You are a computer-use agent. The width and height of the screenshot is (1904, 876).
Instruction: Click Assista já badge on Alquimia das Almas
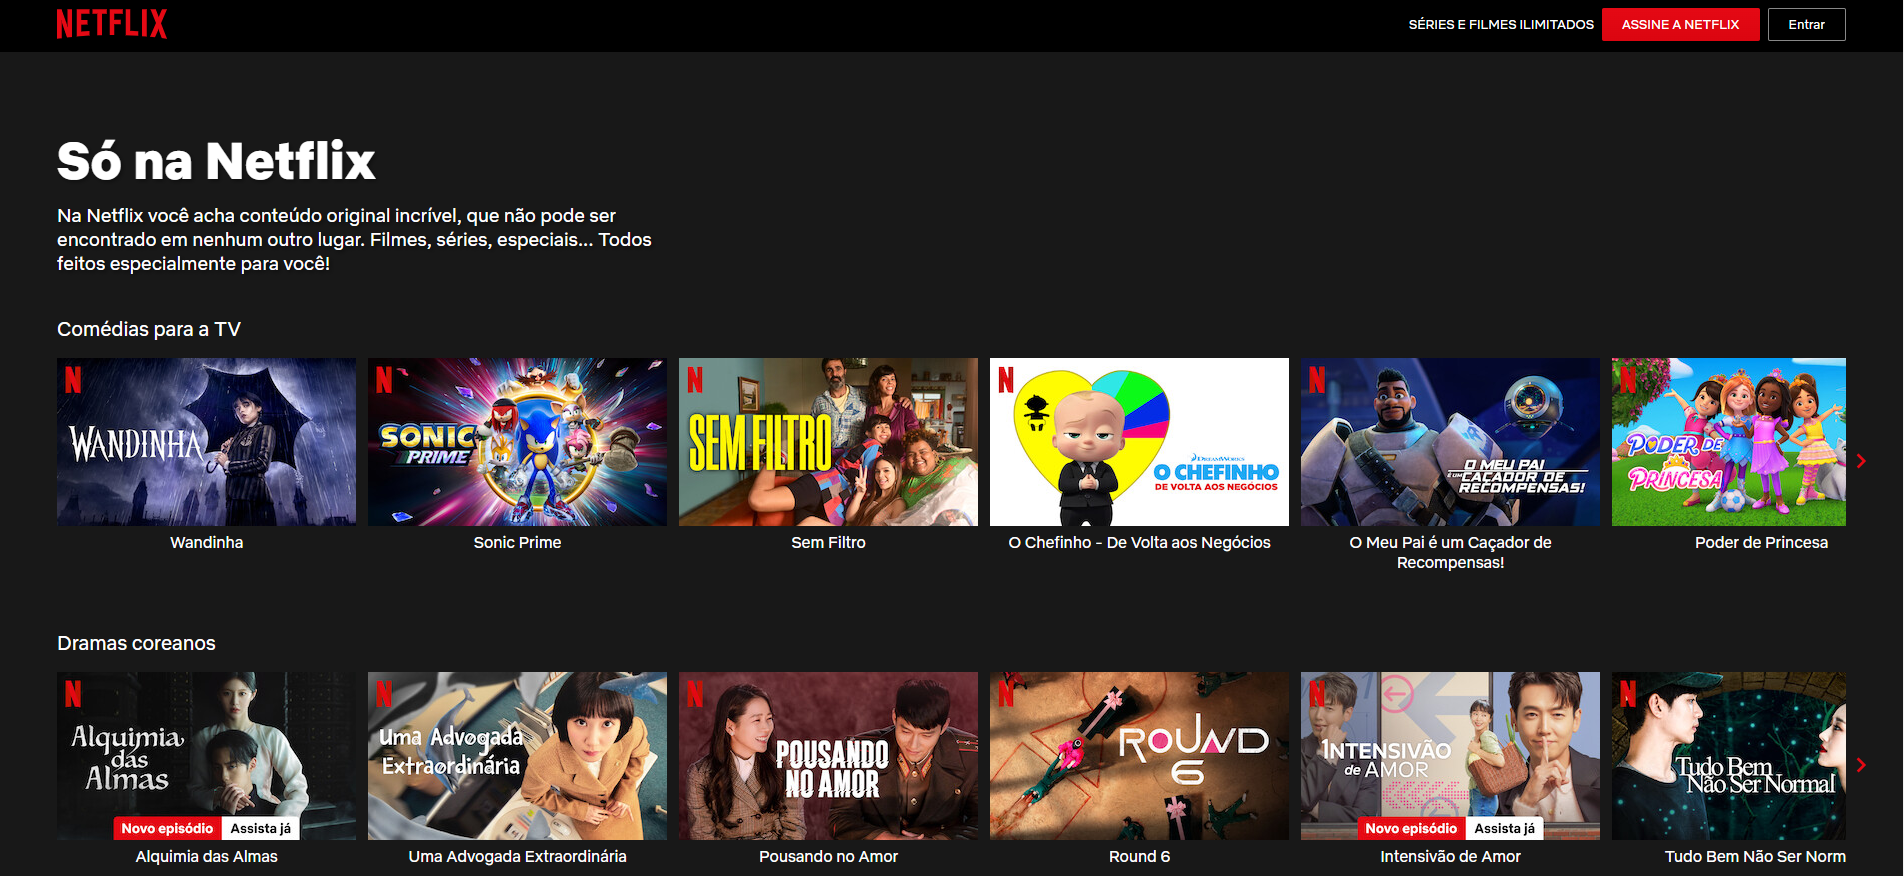point(260,828)
